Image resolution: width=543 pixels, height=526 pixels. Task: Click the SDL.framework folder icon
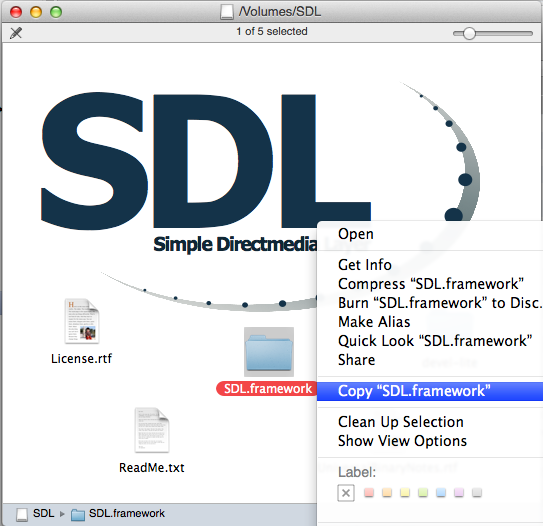(269, 352)
